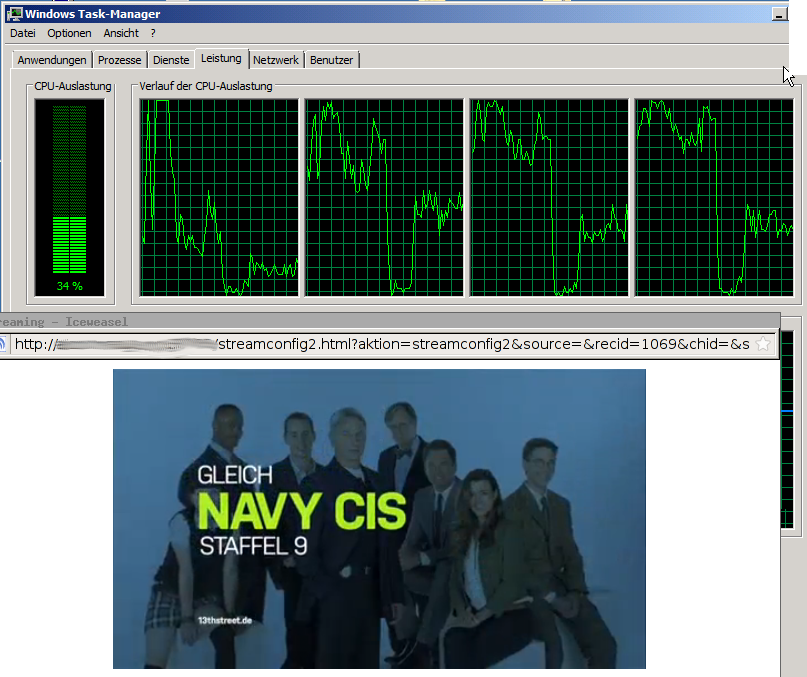Click the 'Verlauf der CPU-Auslastung' label

[206, 86]
